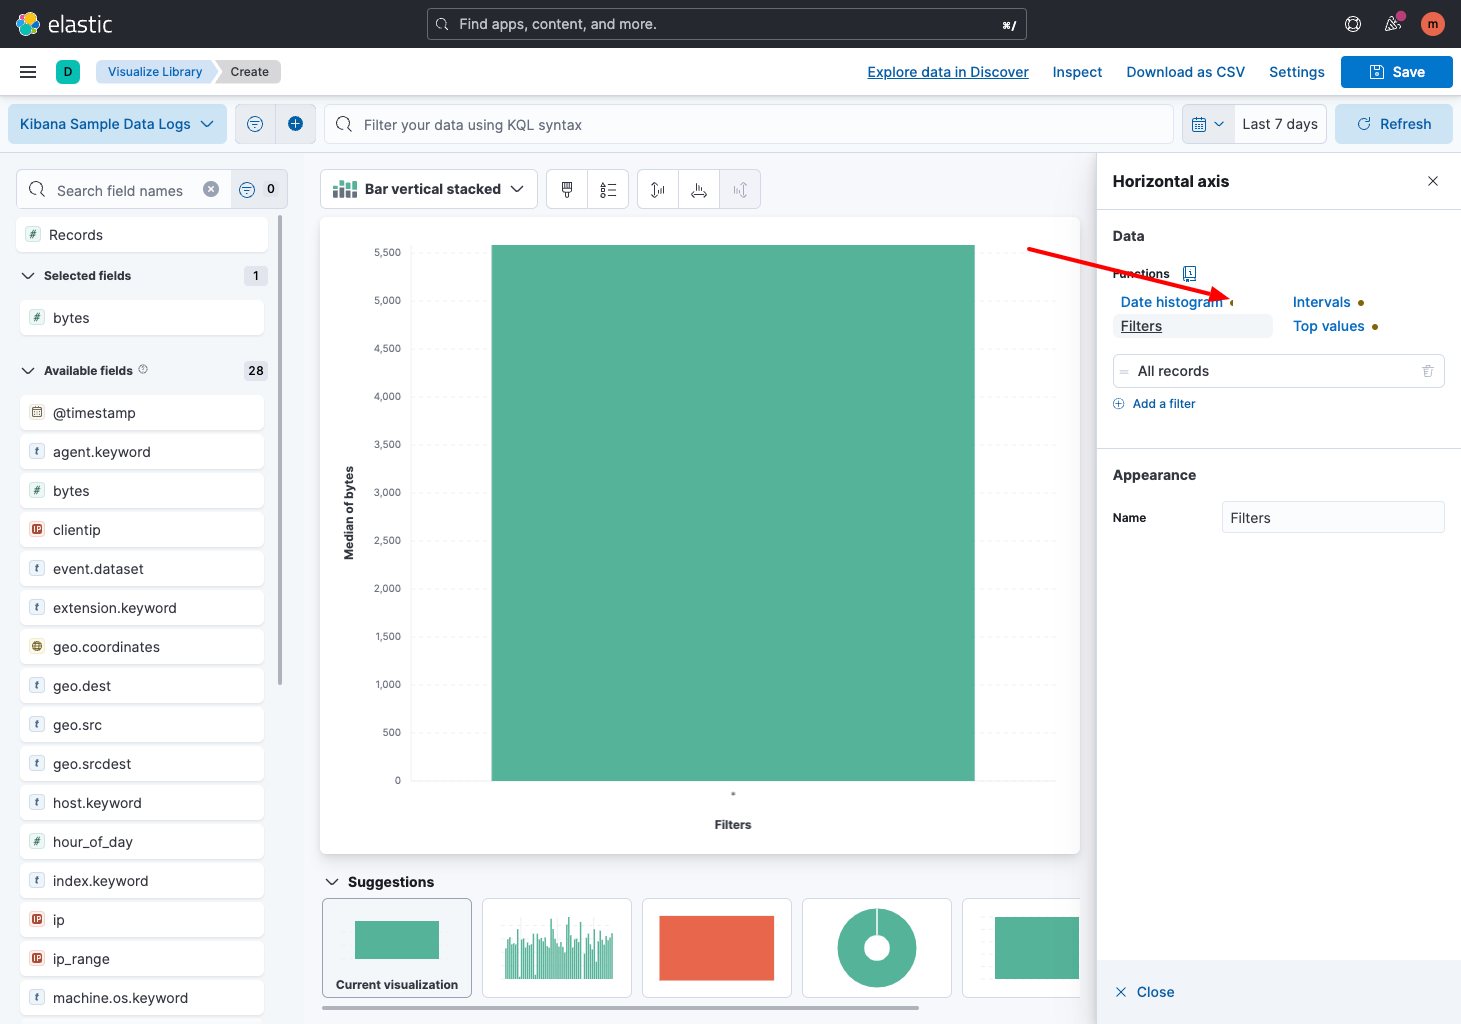Open bottom axis settings icon
The image size is (1461, 1024).
699,189
